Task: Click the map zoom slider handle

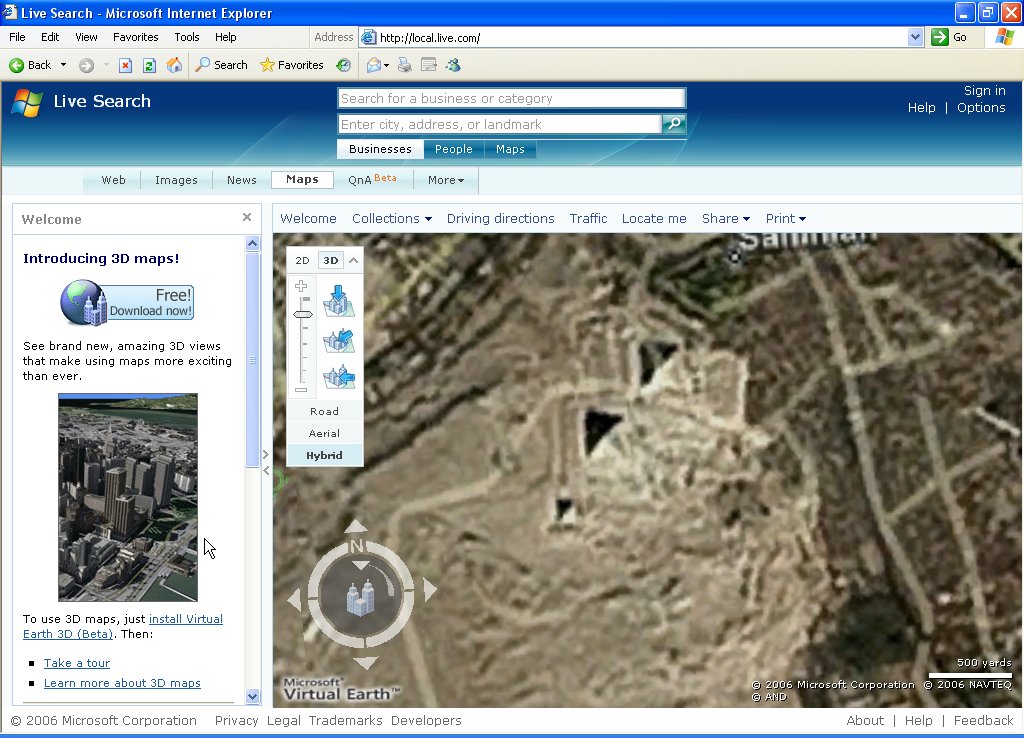Action: (302, 314)
